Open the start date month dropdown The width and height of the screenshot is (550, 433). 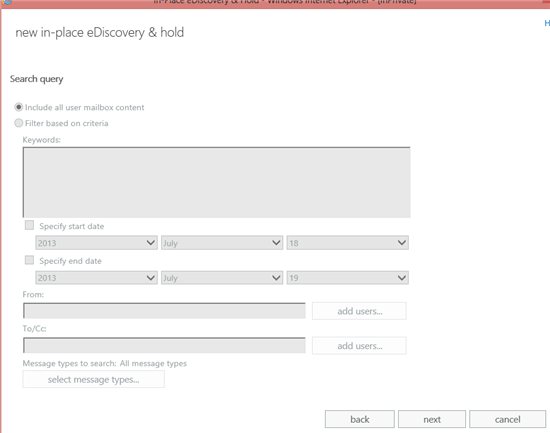[x=222, y=243]
